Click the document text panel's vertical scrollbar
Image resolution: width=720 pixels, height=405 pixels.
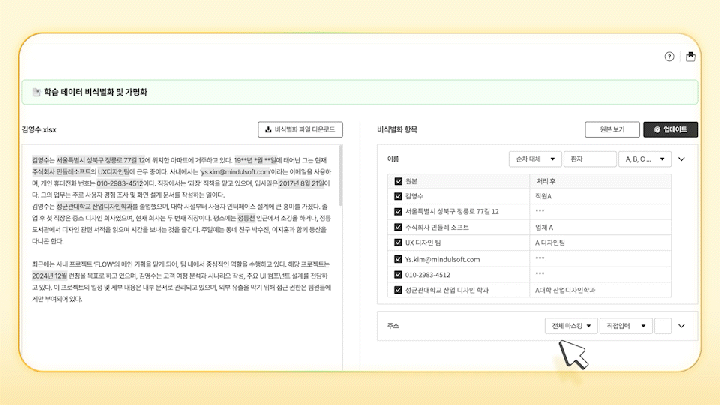coord(340,176)
